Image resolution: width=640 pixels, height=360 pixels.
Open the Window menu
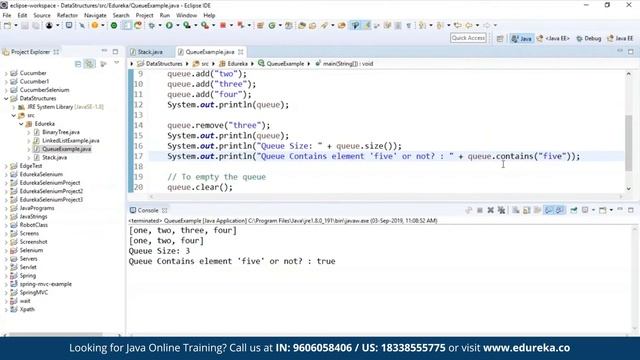(186, 16)
